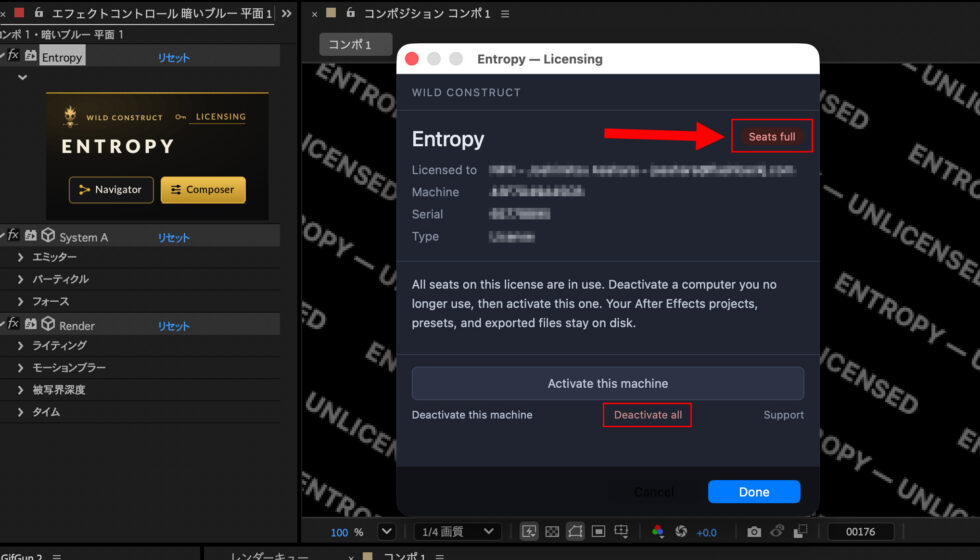Open the 1/4 画質 resolution dropdown
The height and width of the screenshot is (560, 980).
coord(458,531)
